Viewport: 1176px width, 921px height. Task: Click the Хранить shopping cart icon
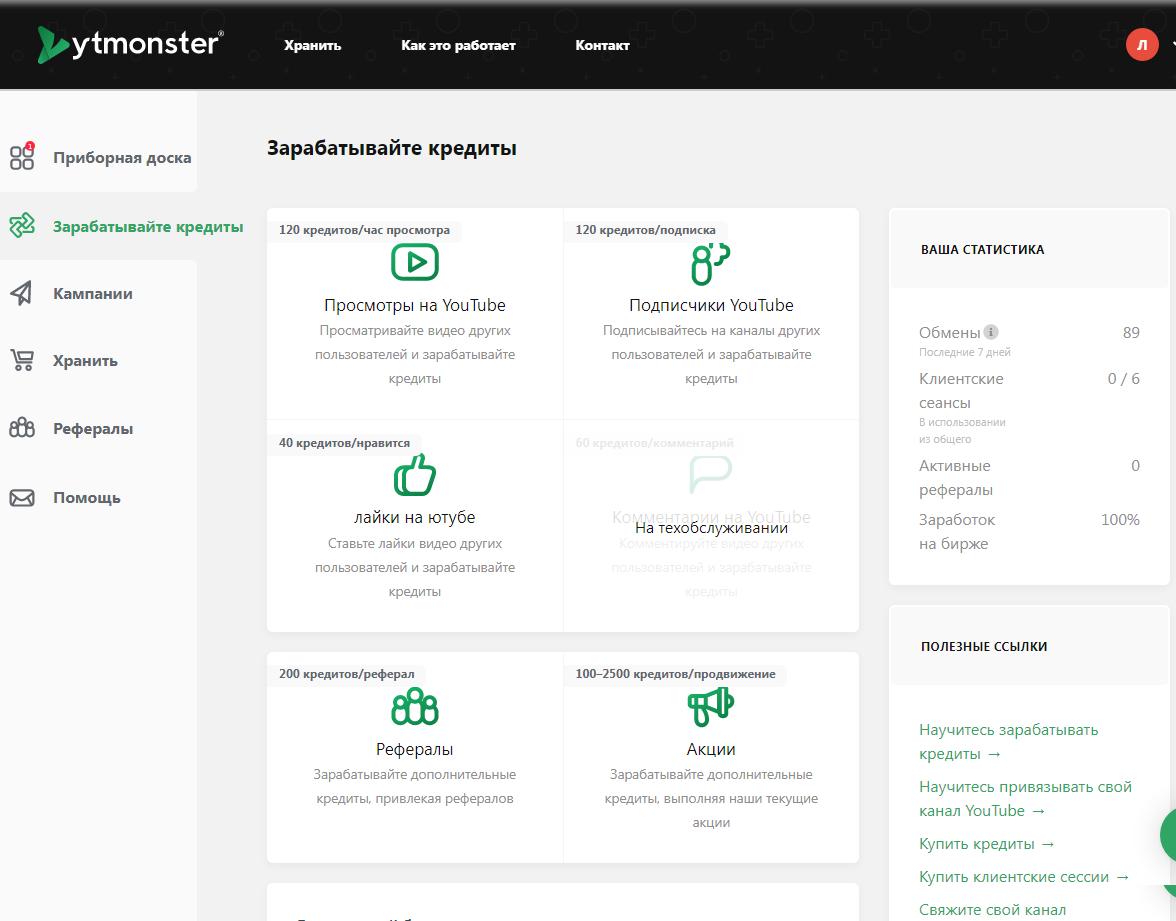click(22, 360)
